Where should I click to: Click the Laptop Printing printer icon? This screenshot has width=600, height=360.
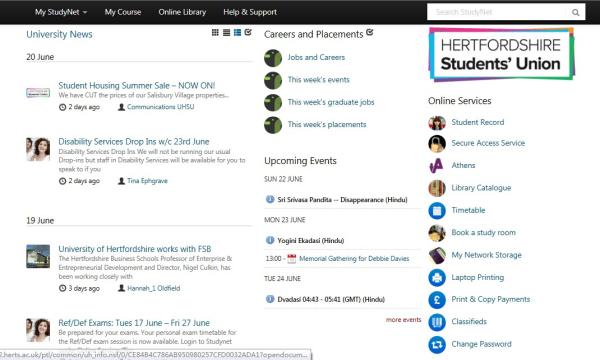pyautogui.click(x=437, y=278)
